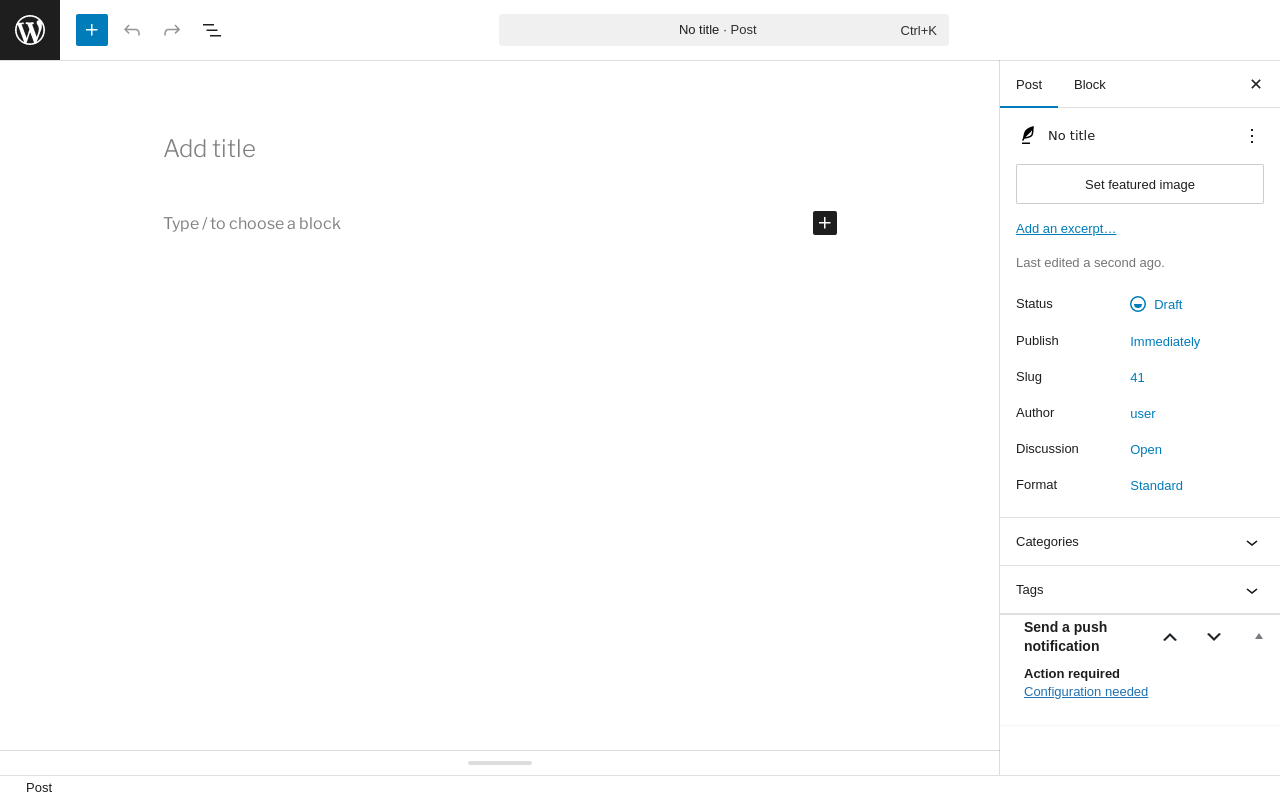Collapse Send a push notification panel
The image size is (1280, 800).
1259,636
